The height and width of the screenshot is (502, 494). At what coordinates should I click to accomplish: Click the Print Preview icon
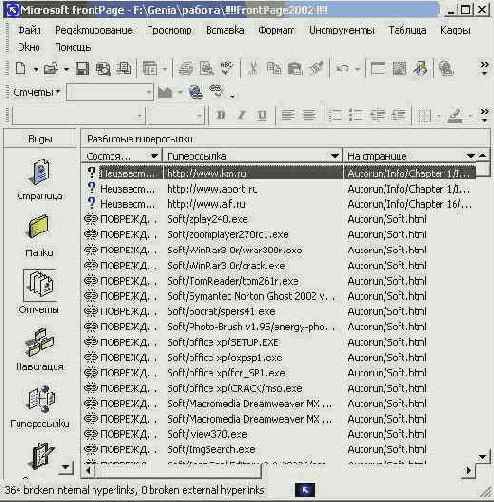click(207, 69)
